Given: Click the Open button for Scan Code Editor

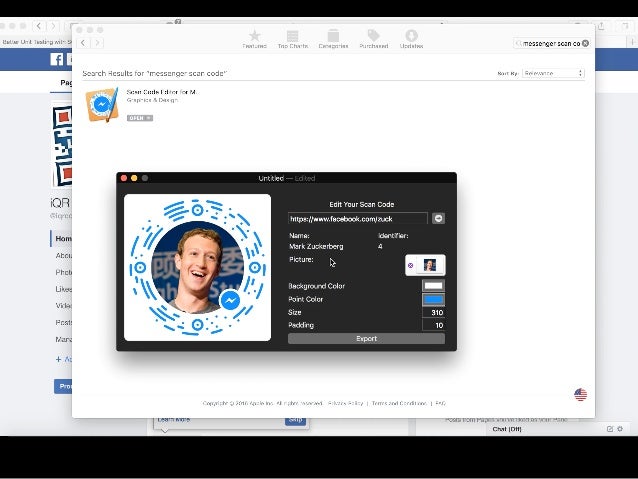Looking at the screenshot, I should [140, 118].
